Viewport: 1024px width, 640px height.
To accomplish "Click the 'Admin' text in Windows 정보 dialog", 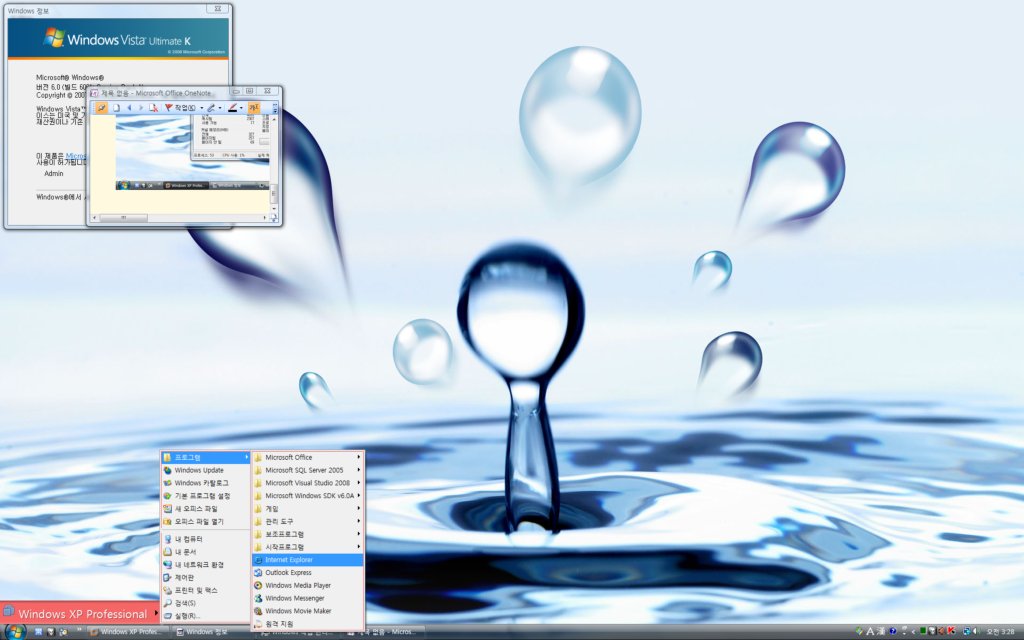I will coord(54,174).
